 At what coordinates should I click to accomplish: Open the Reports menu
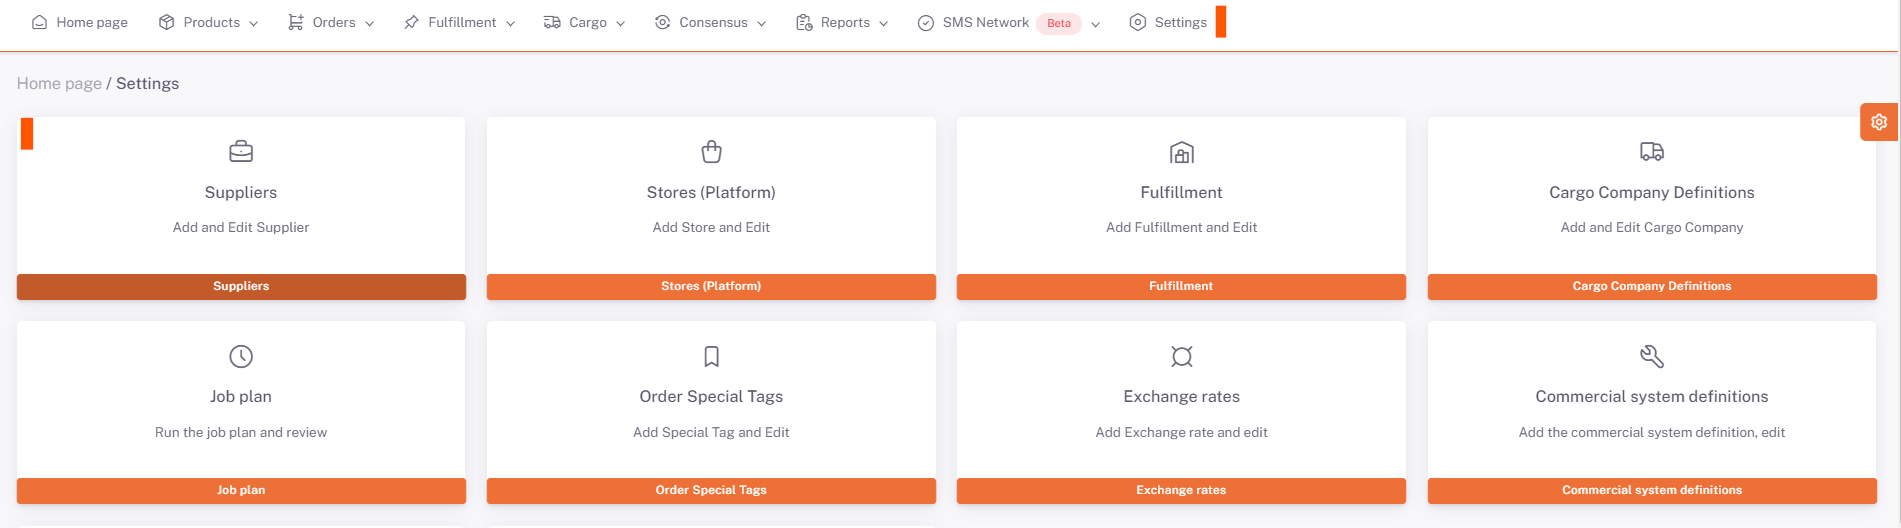click(x=842, y=22)
